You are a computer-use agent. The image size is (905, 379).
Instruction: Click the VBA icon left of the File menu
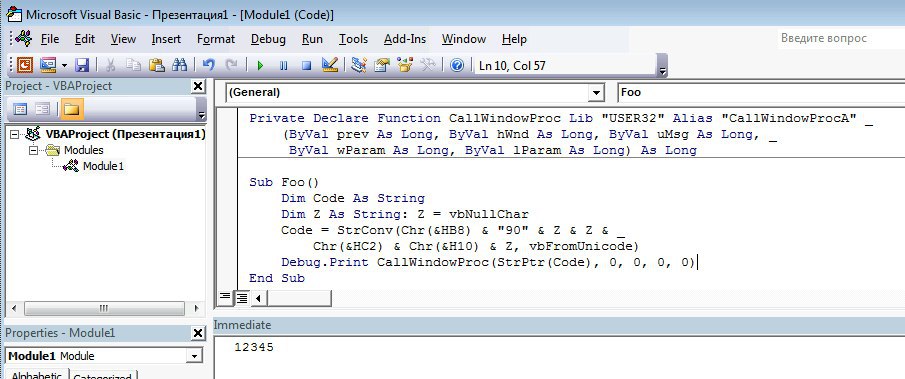[x=24, y=39]
